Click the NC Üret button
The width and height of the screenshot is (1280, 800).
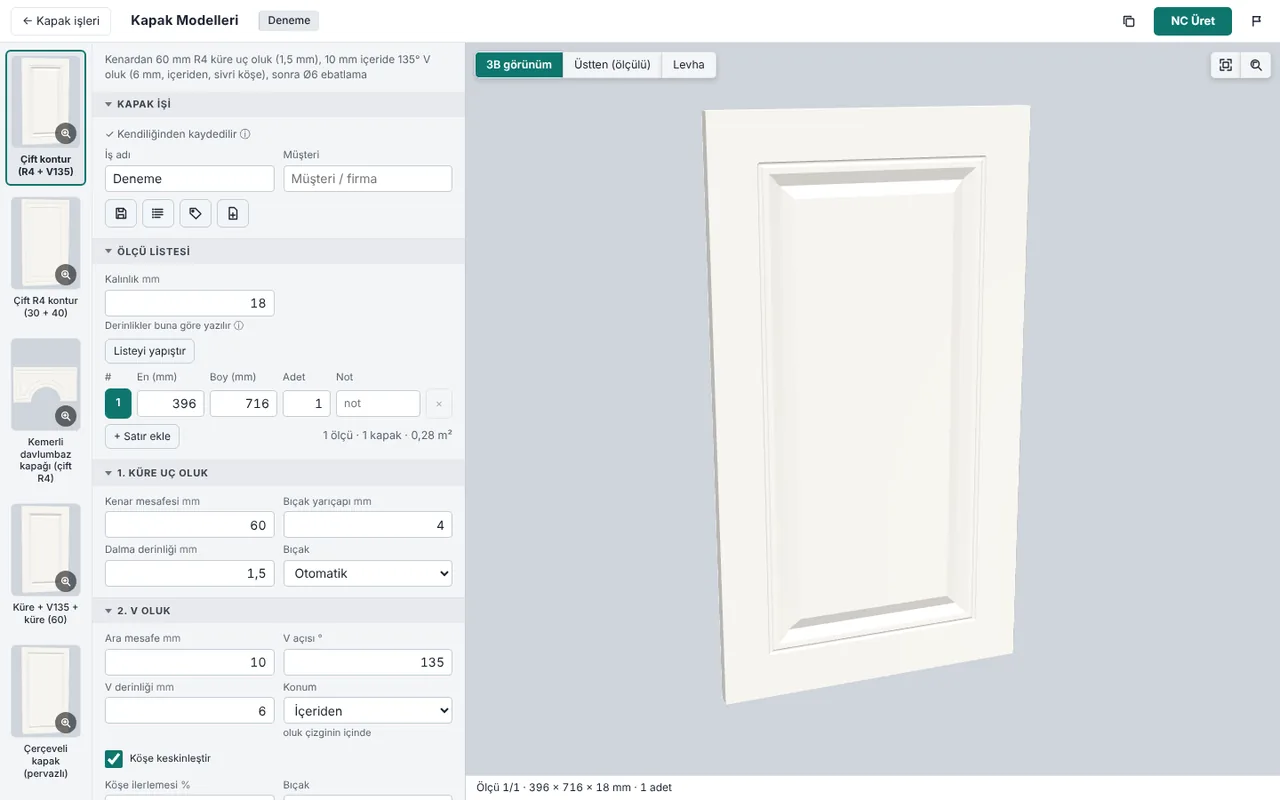point(1193,21)
